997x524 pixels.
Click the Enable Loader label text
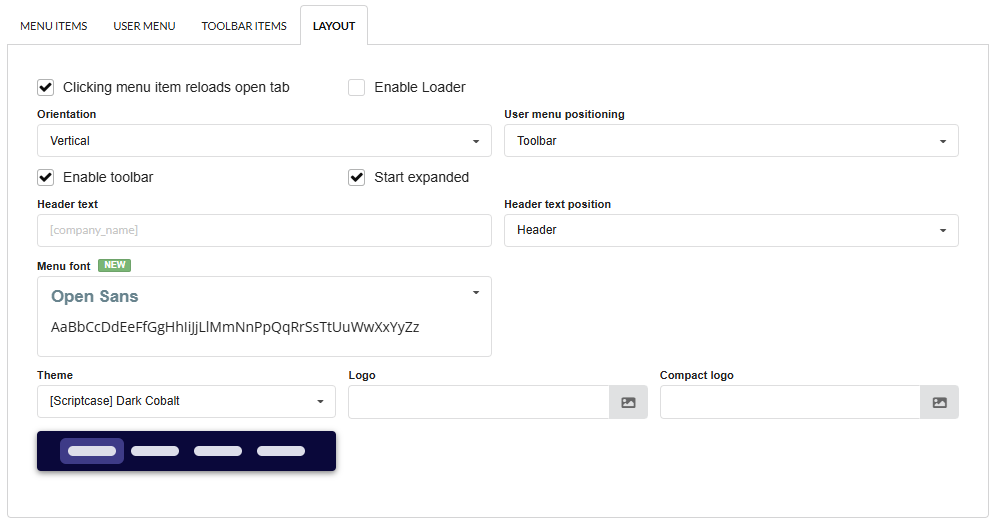tap(420, 88)
